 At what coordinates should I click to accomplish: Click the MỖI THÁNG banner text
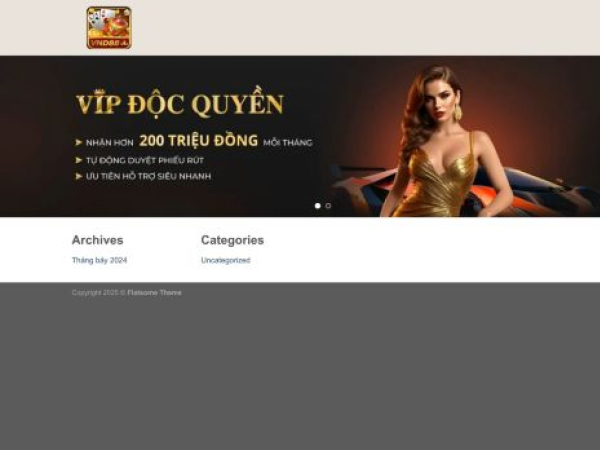(288, 143)
